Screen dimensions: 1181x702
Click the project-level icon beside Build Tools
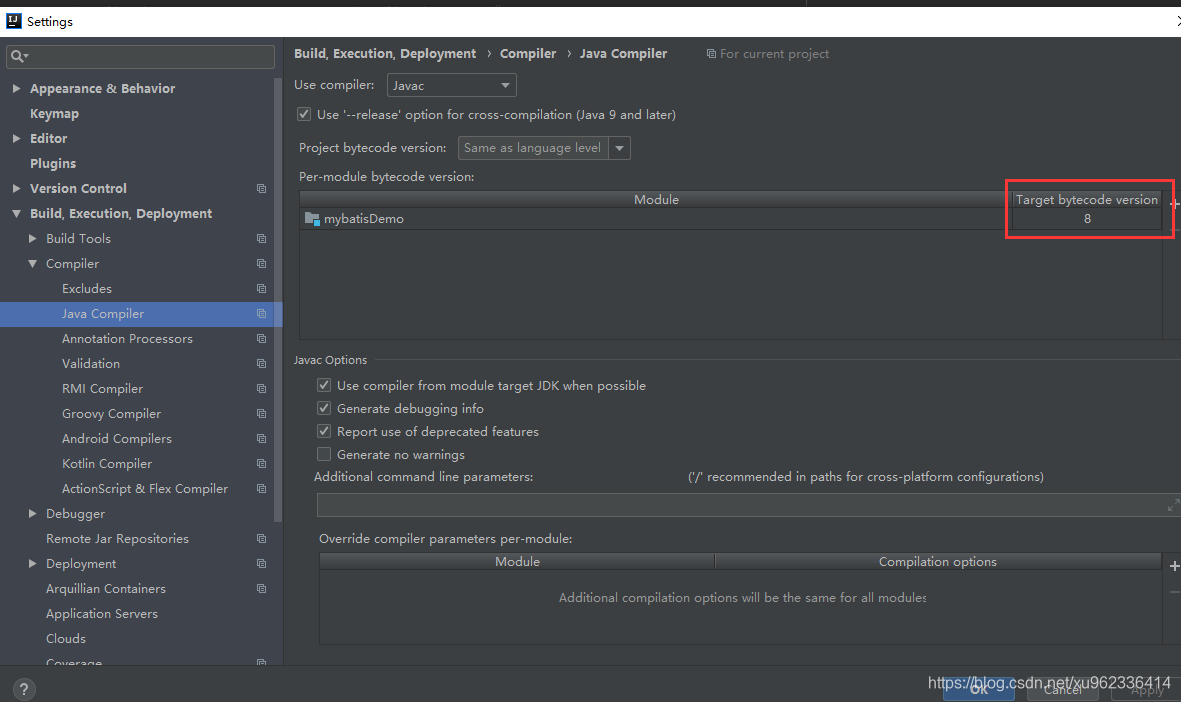[261, 239]
